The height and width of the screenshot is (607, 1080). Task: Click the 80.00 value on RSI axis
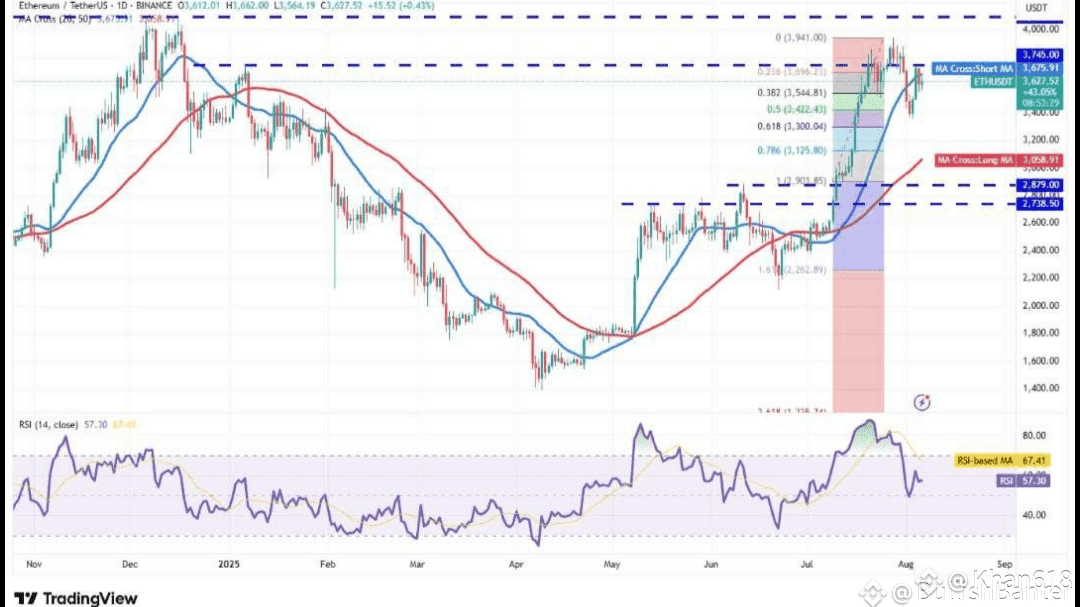pyautogui.click(x=1034, y=435)
